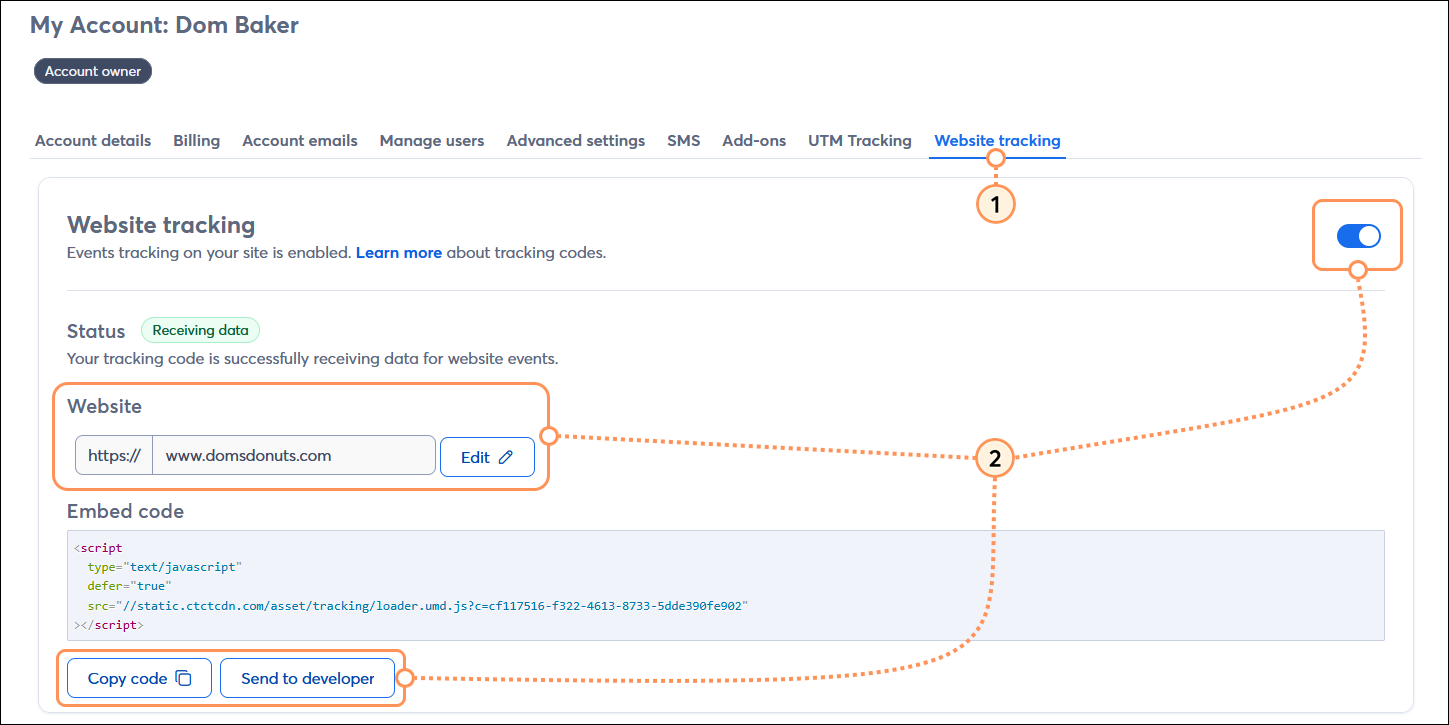Select the Add-ons tab
The image size is (1449, 725).
click(753, 140)
